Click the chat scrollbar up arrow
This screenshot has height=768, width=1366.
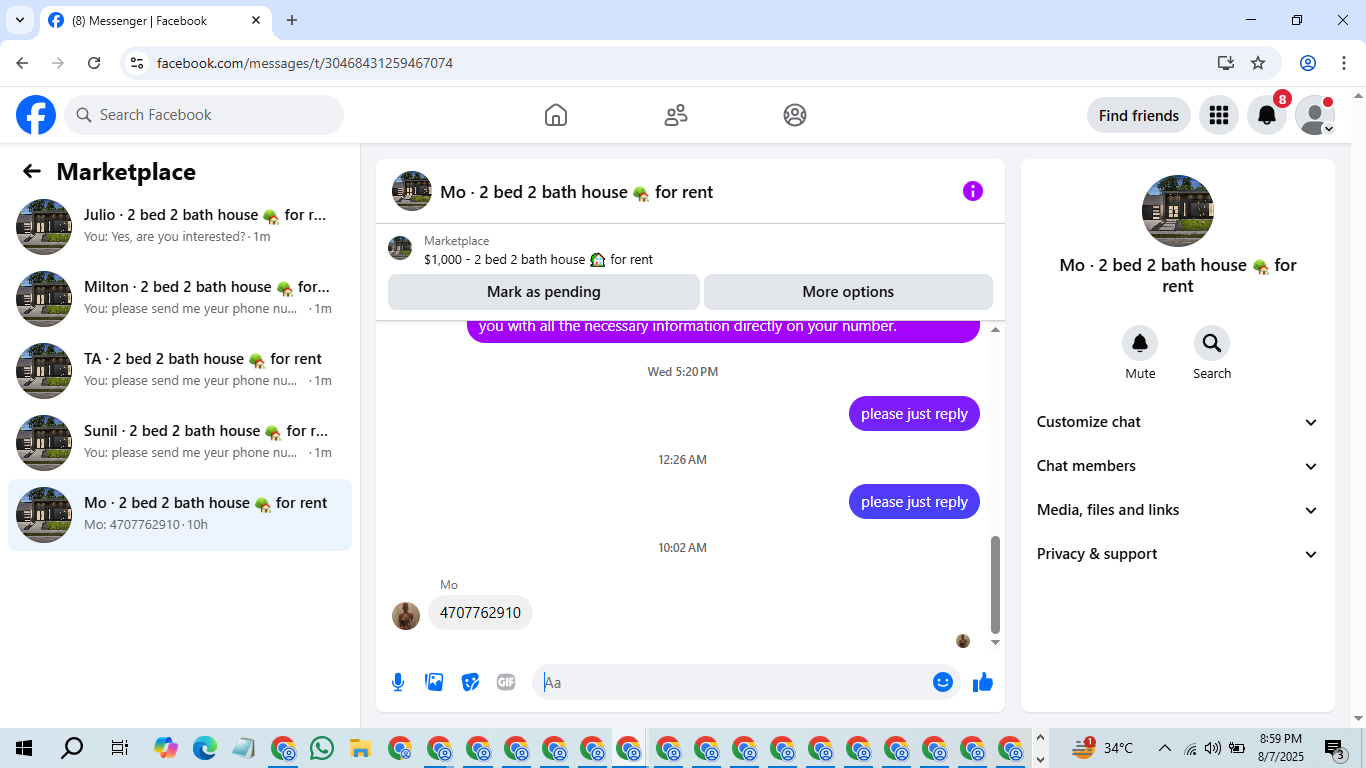pos(995,330)
